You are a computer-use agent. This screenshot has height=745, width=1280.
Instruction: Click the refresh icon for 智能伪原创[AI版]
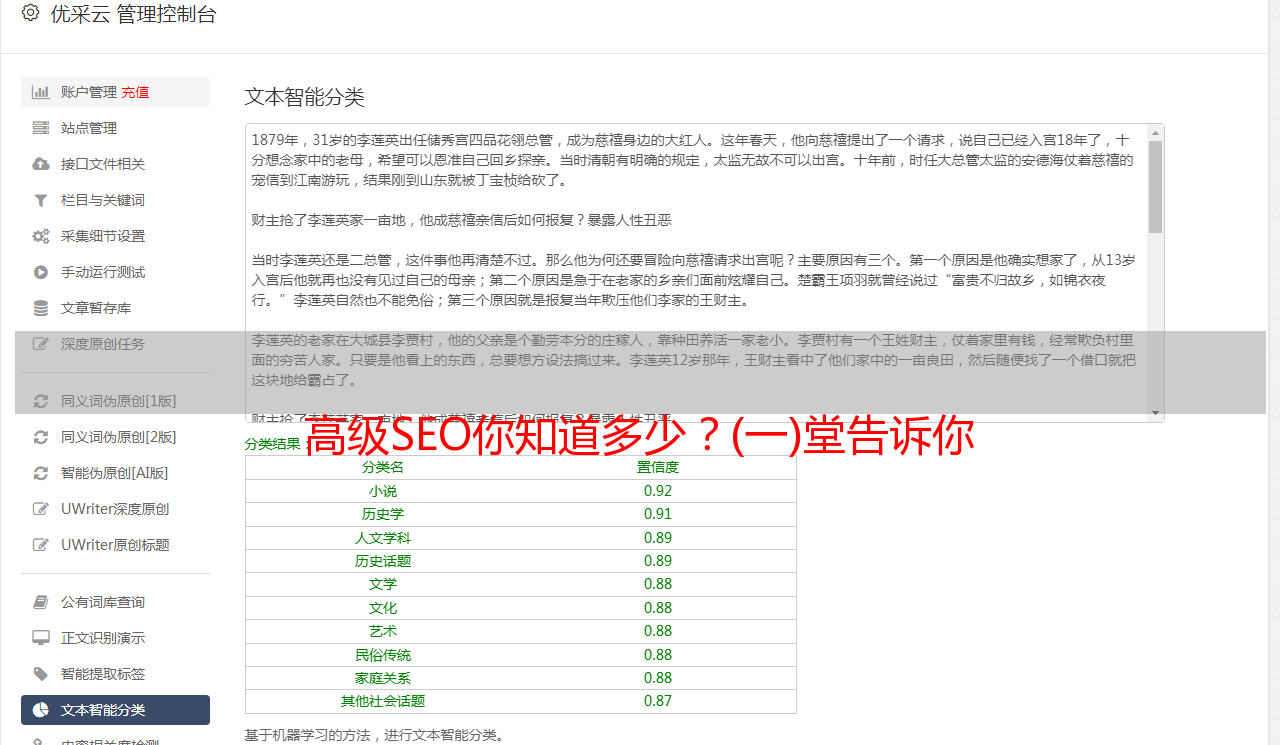click(41, 473)
